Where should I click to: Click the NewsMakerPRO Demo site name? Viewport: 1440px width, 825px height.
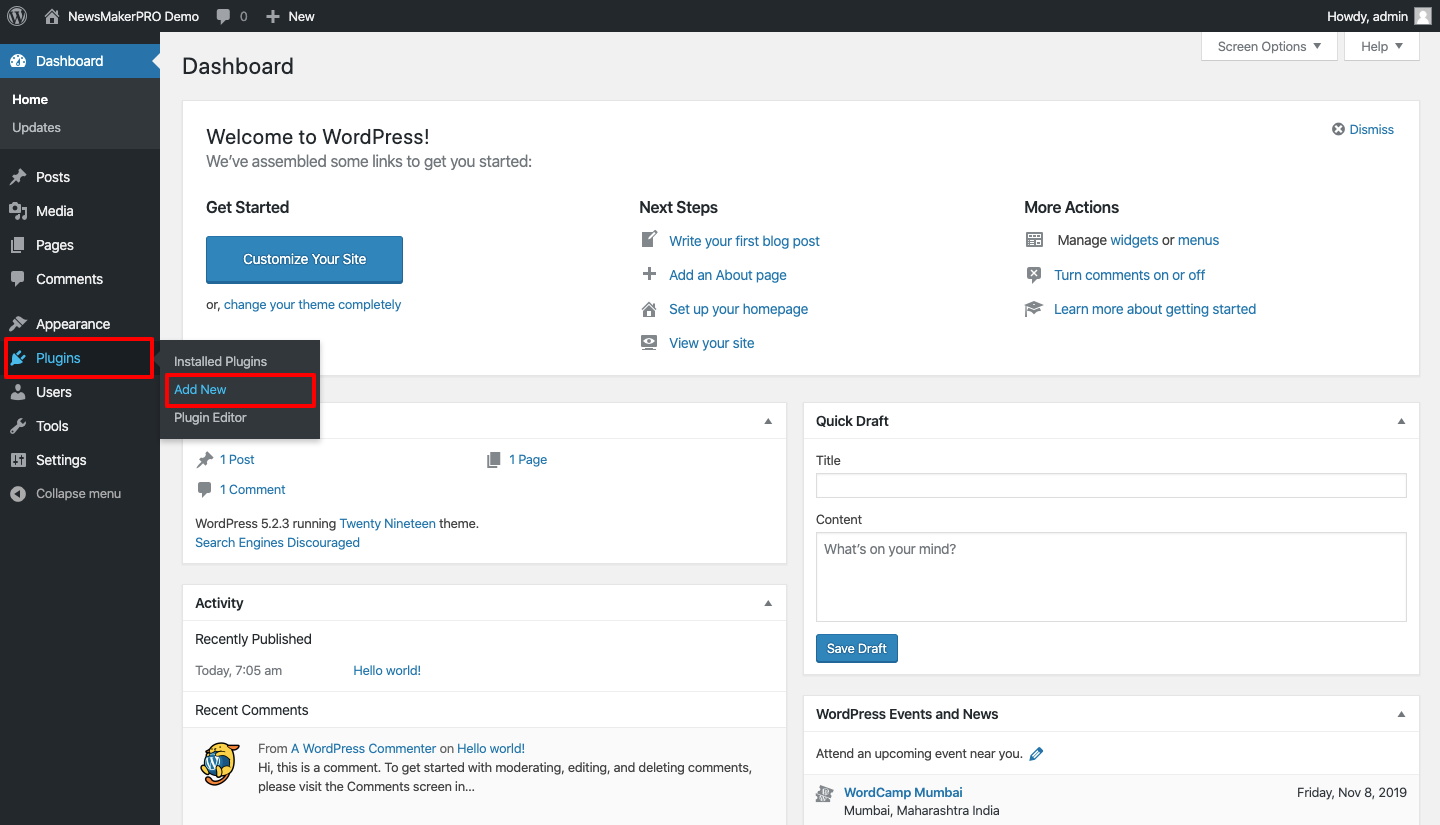[133, 16]
